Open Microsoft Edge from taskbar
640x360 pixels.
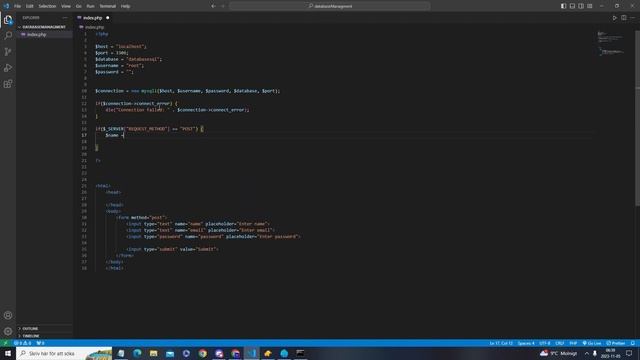click(x=137, y=353)
